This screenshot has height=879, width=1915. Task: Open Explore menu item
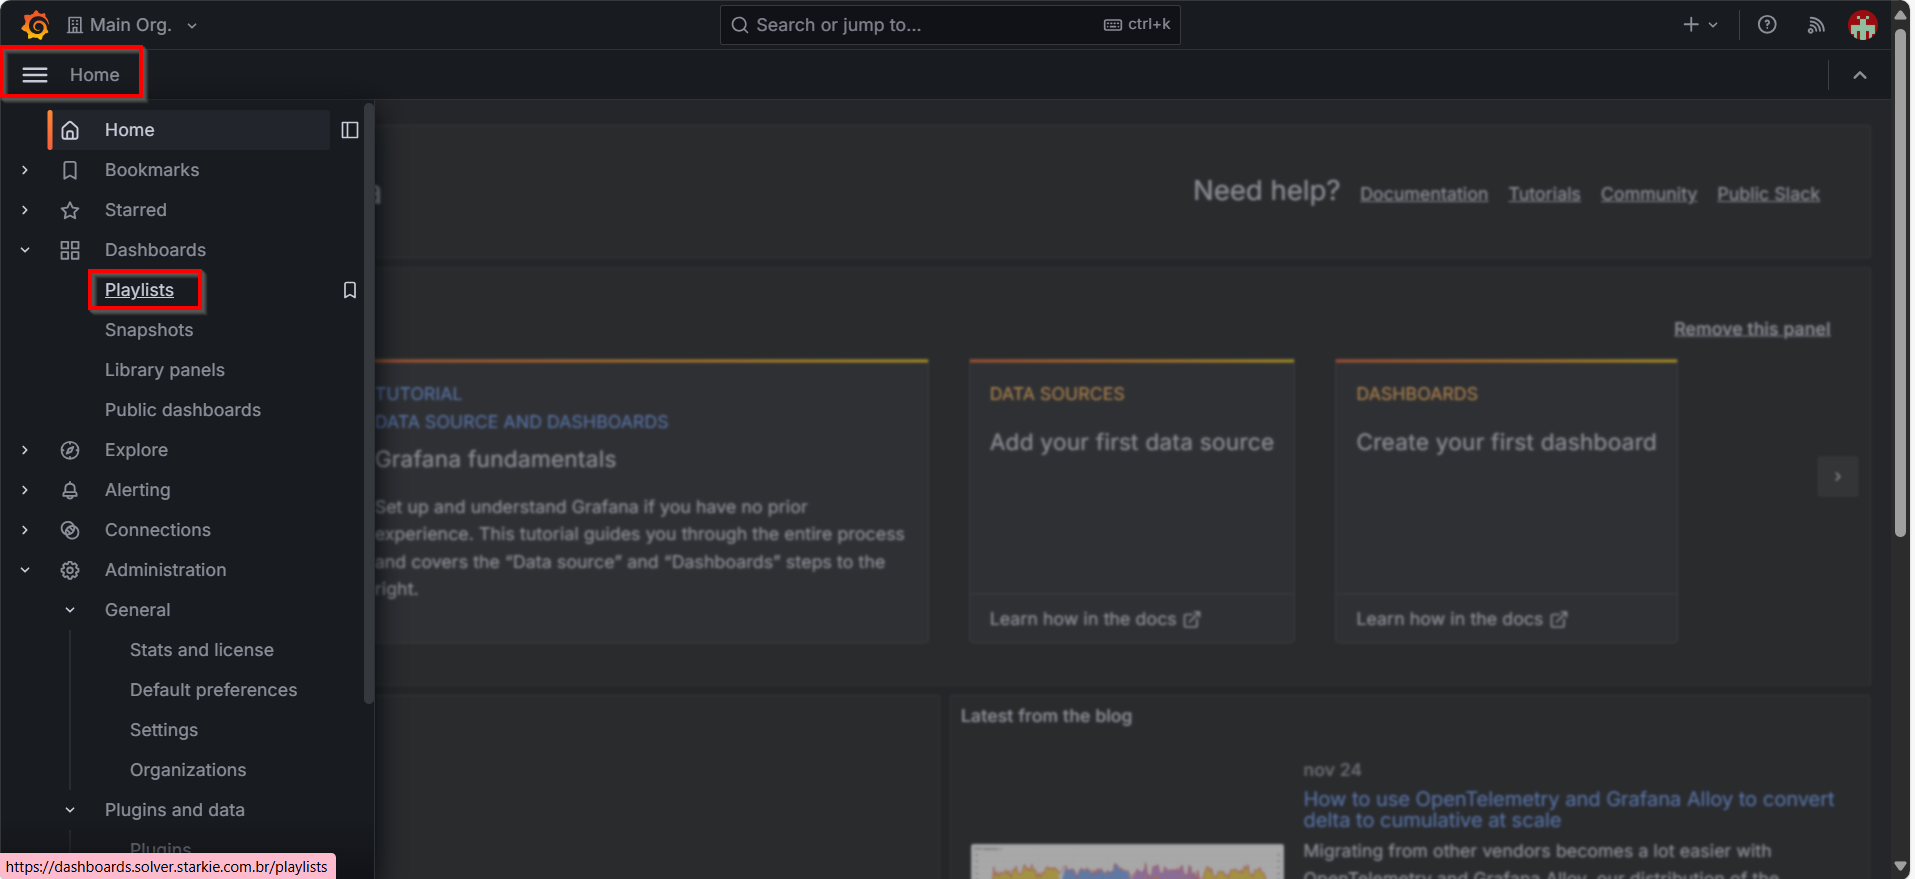pos(136,450)
